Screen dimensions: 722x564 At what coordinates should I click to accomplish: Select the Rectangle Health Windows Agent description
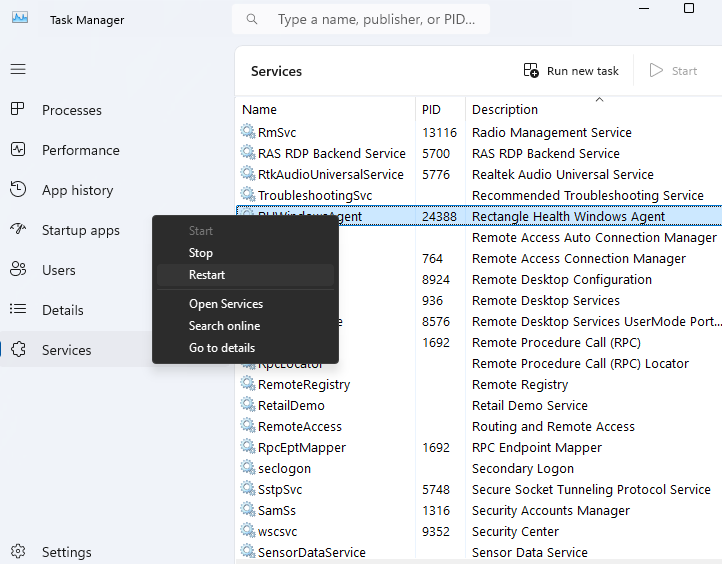point(568,216)
